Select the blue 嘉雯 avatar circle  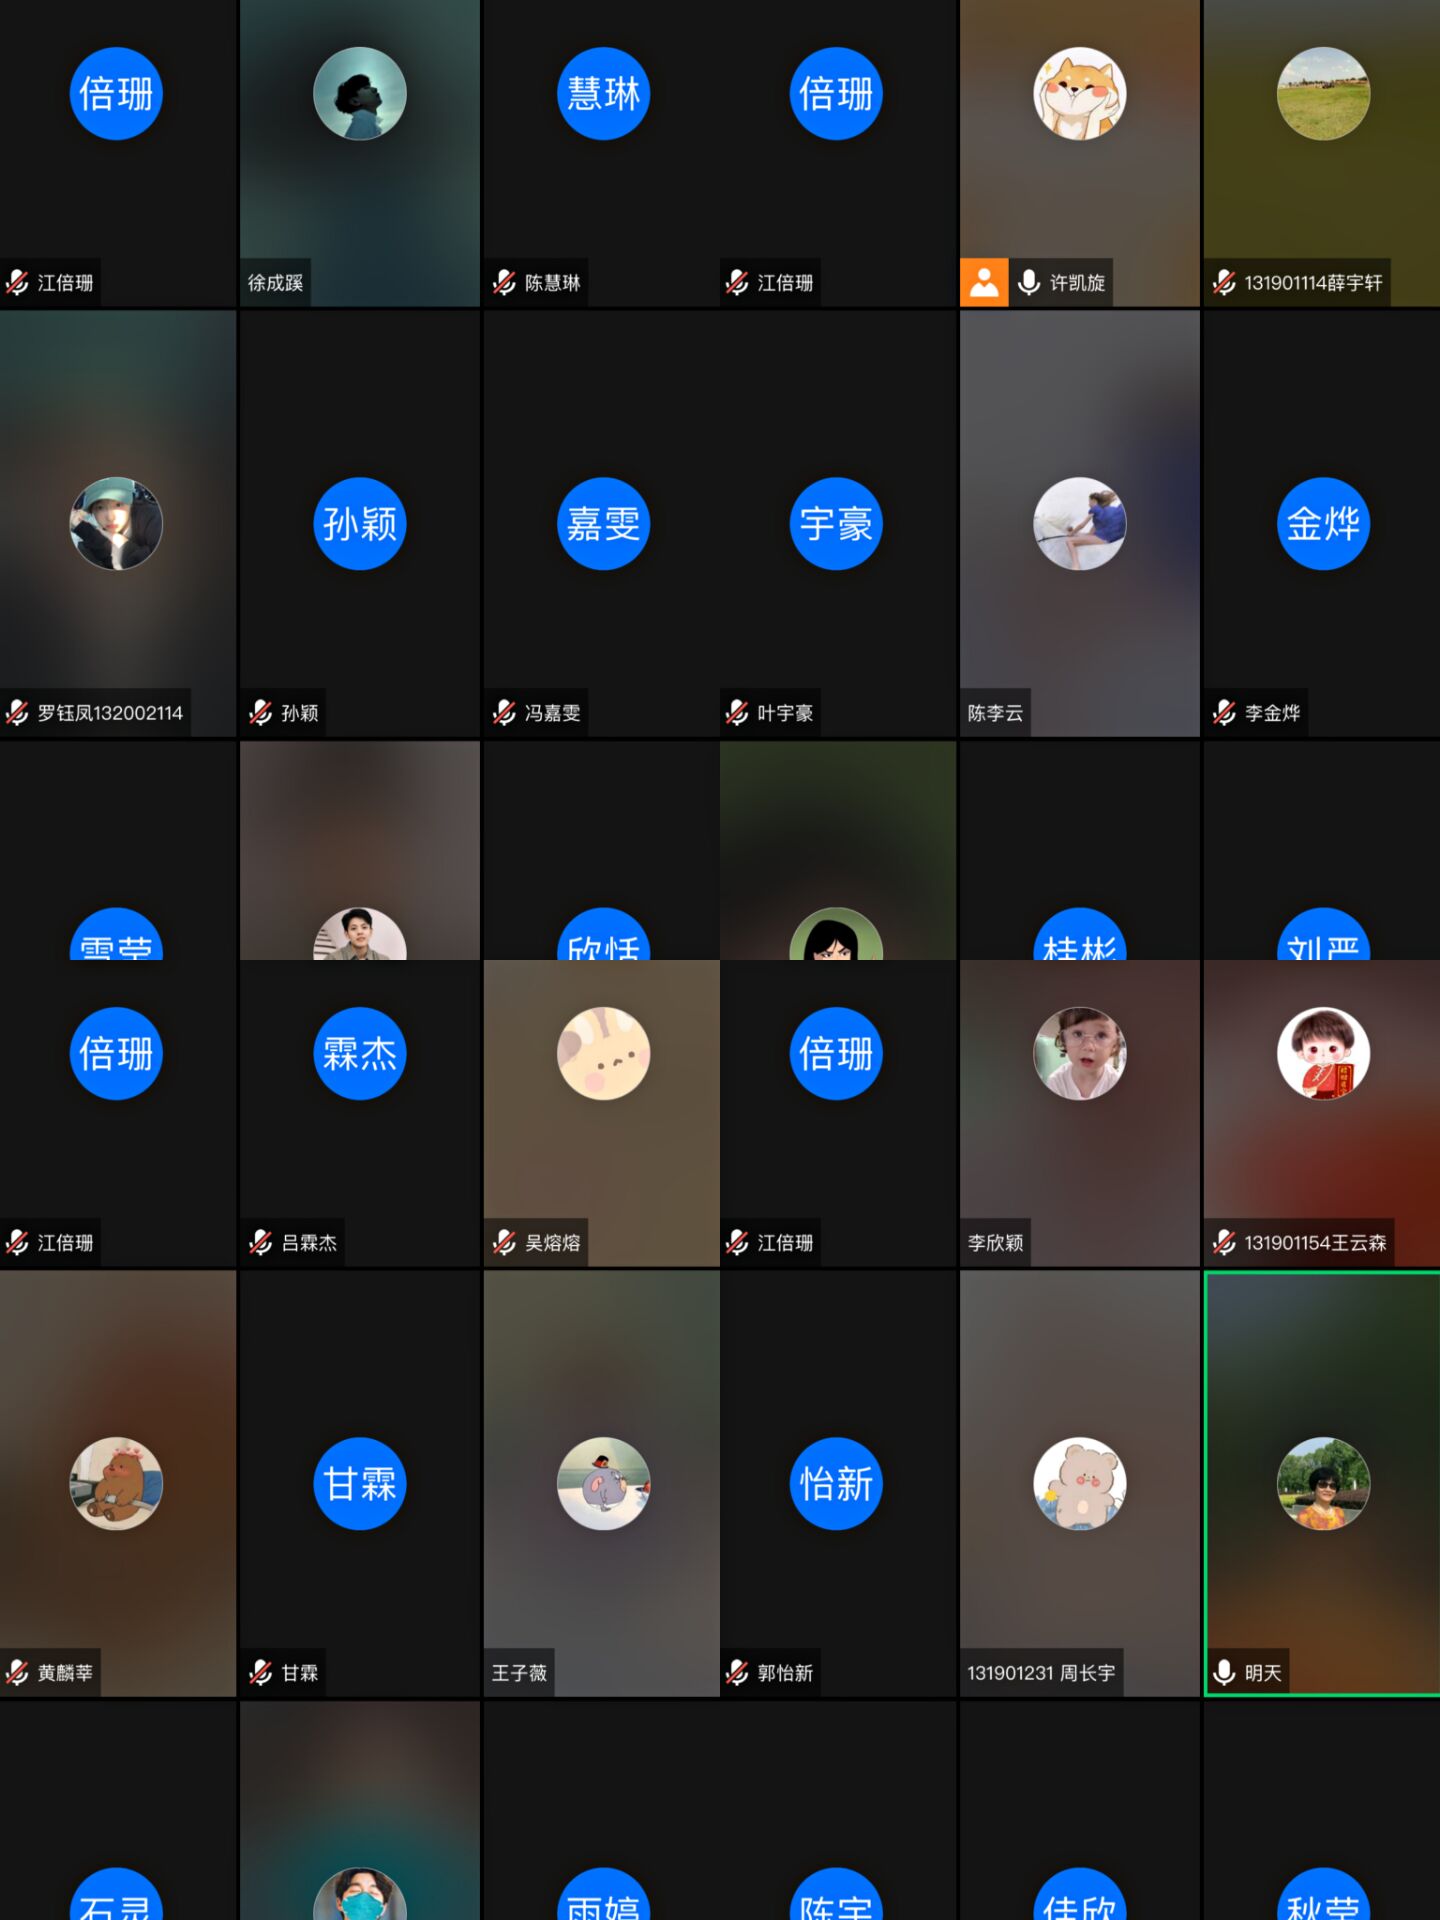pos(603,524)
